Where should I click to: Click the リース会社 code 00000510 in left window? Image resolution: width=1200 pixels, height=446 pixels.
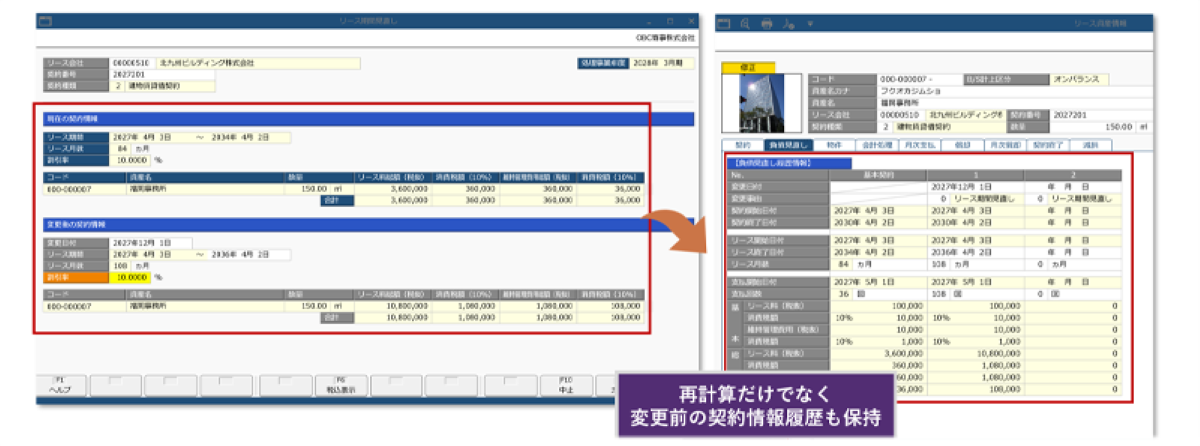pyautogui.click(x=131, y=63)
